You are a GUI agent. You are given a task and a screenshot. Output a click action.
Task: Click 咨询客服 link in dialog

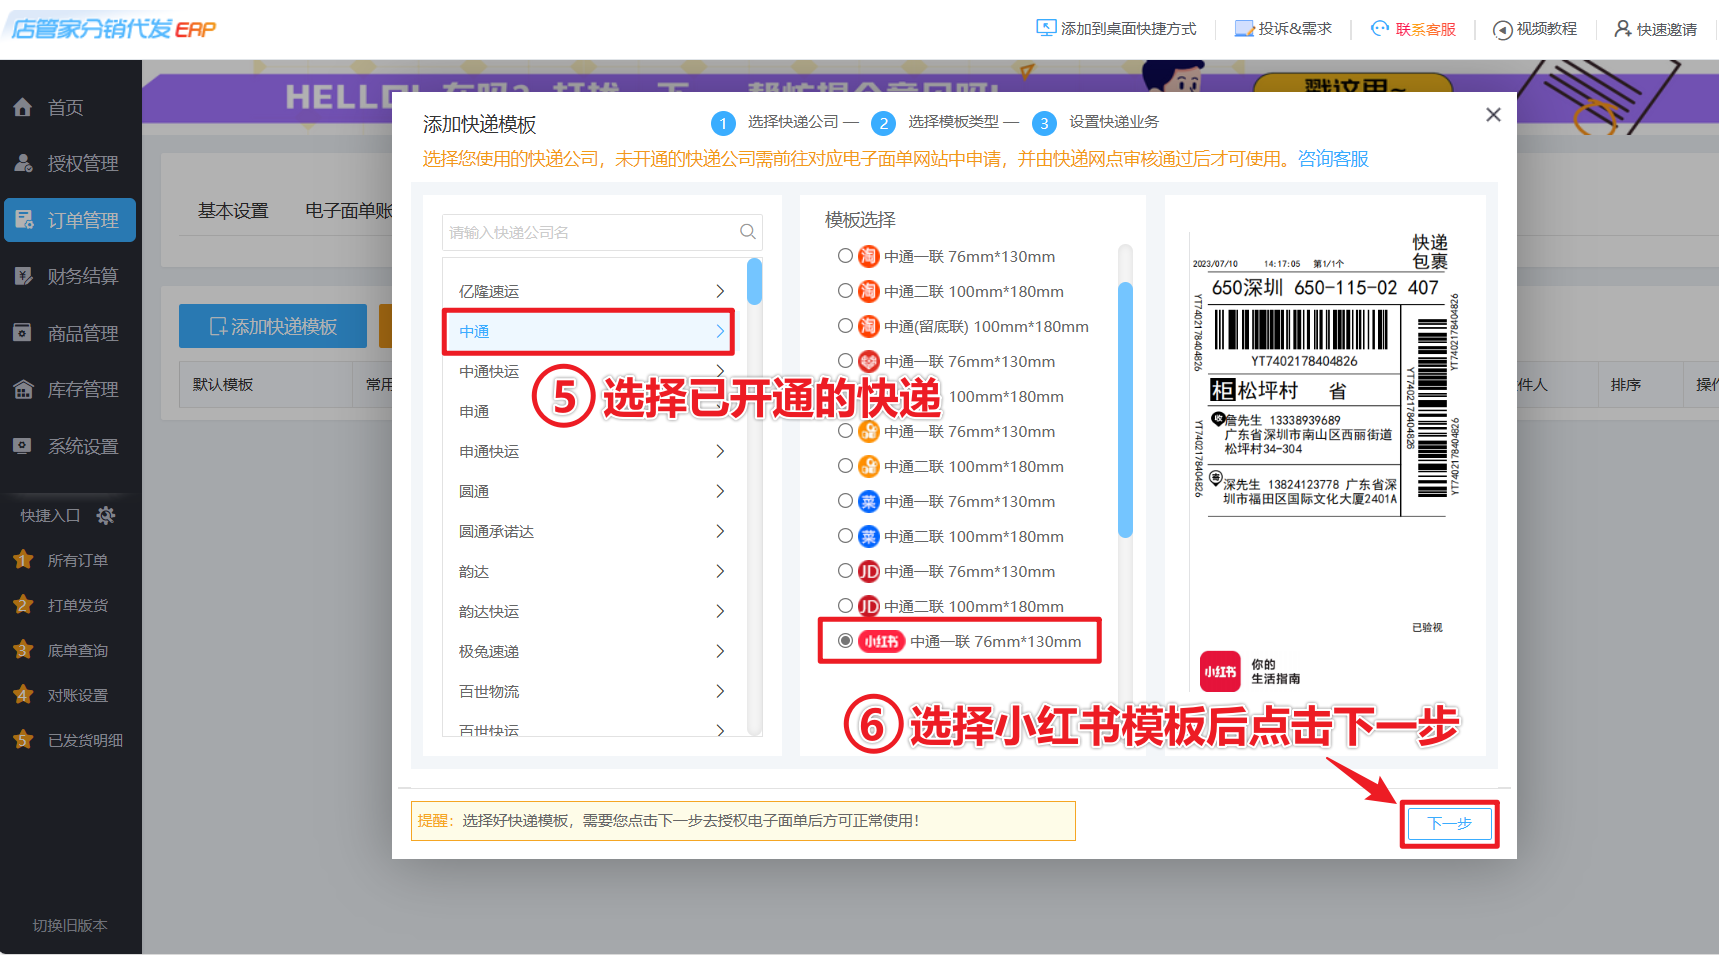(1333, 159)
